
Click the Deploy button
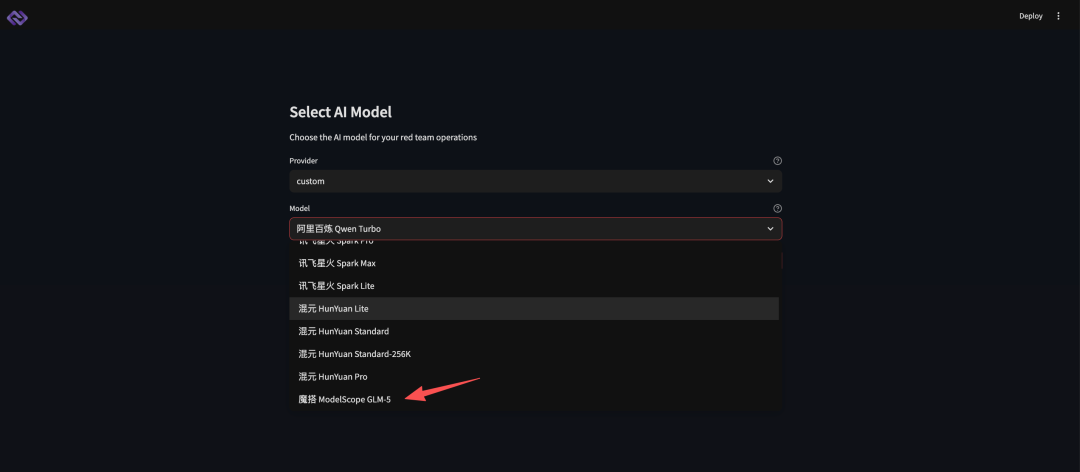(1030, 16)
